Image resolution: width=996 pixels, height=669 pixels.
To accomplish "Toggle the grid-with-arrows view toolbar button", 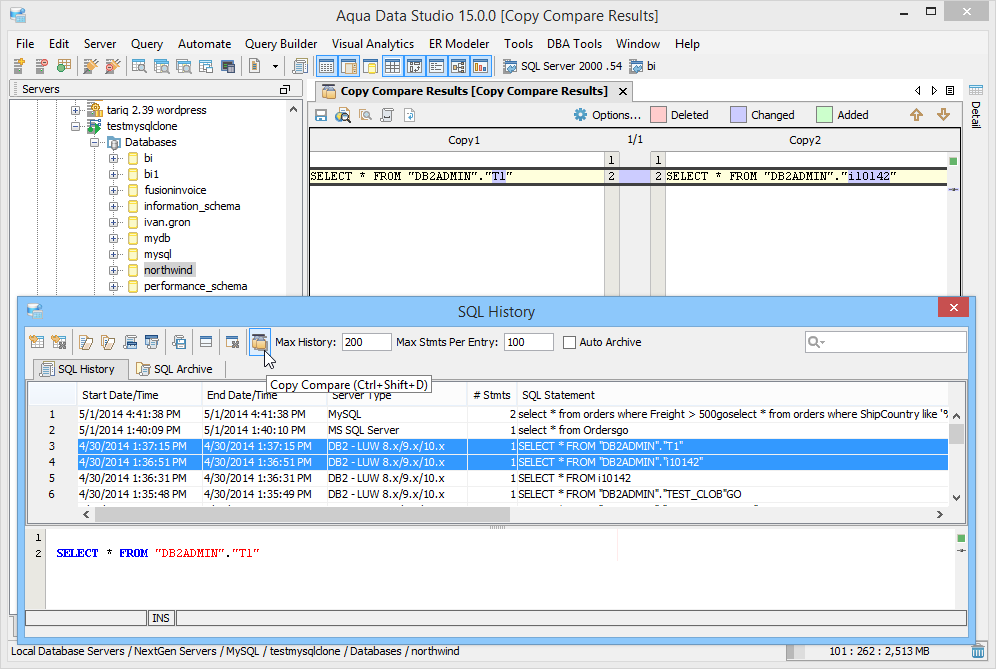I will (415, 66).
